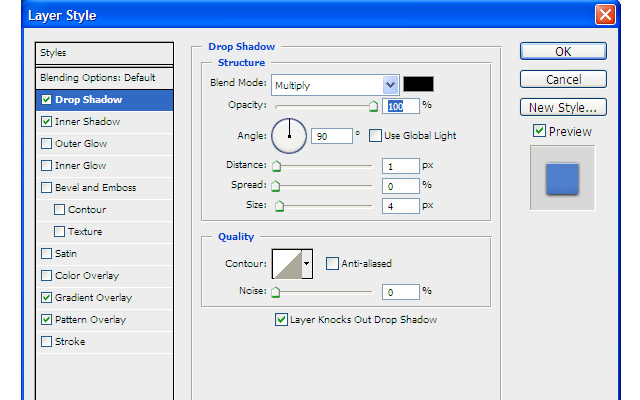Image resolution: width=640 pixels, height=400 pixels.
Task: Uncheck Layer Knocks Out Drop Shadow
Action: point(281,320)
